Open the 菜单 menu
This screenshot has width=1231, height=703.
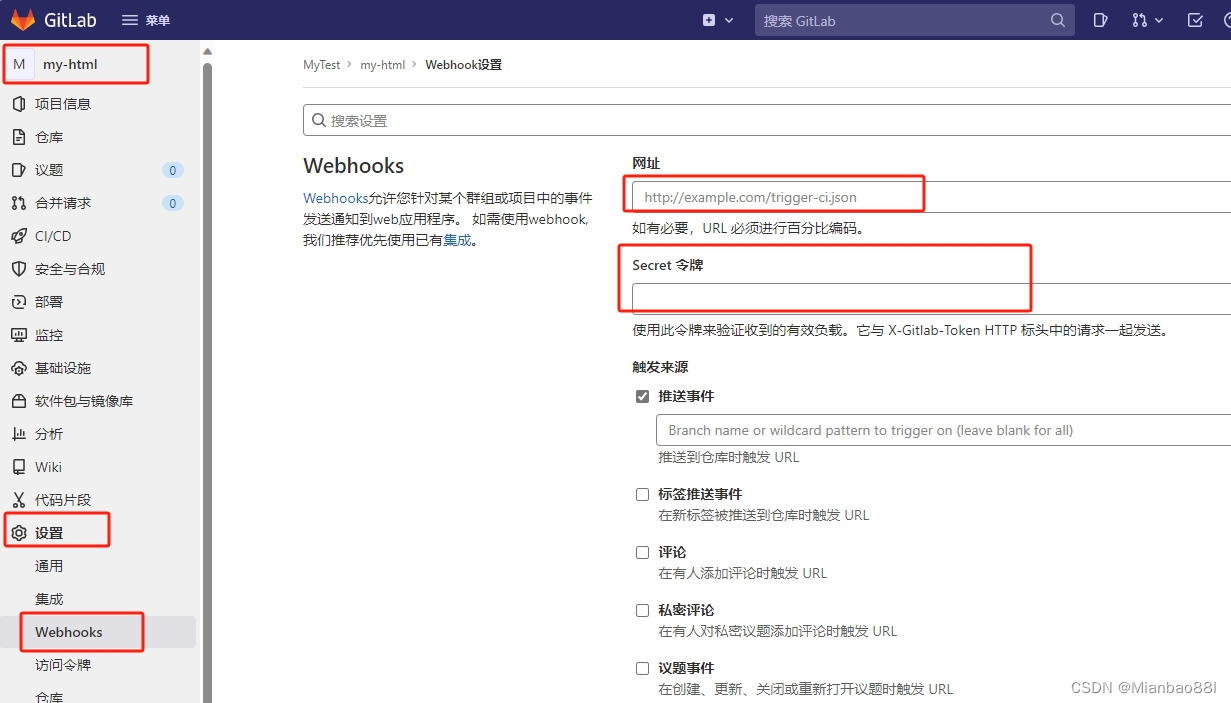(x=148, y=19)
